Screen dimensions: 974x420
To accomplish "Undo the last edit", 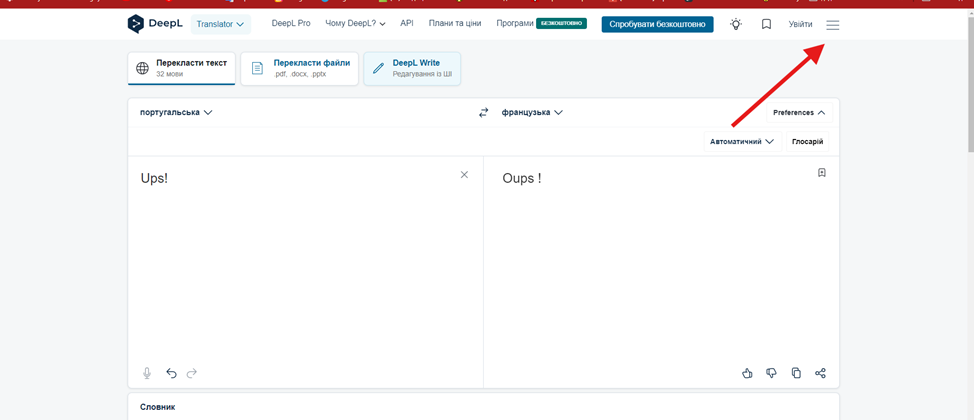I will tap(171, 373).
